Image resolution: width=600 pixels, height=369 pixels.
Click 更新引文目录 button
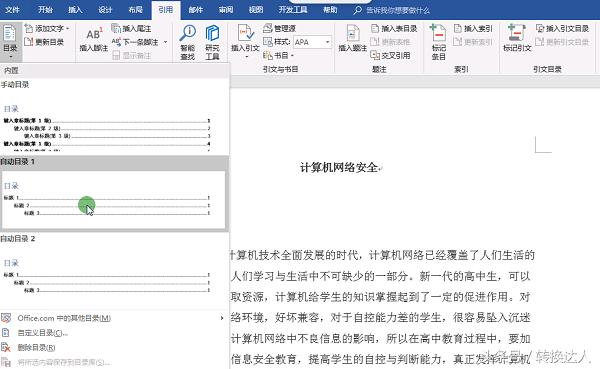[562, 42]
